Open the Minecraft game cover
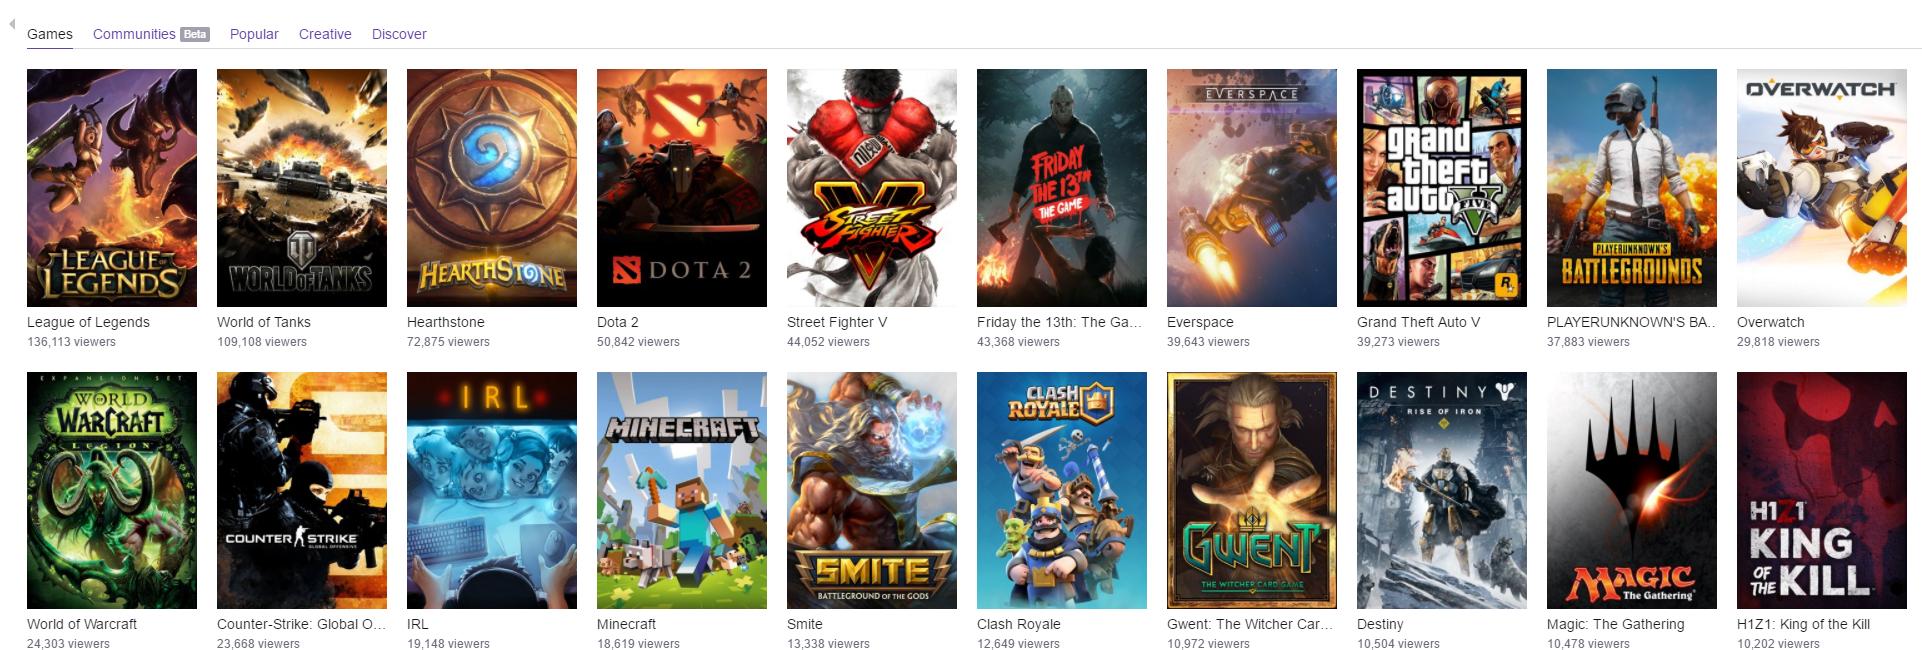The height and width of the screenshot is (650, 1922). 682,490
